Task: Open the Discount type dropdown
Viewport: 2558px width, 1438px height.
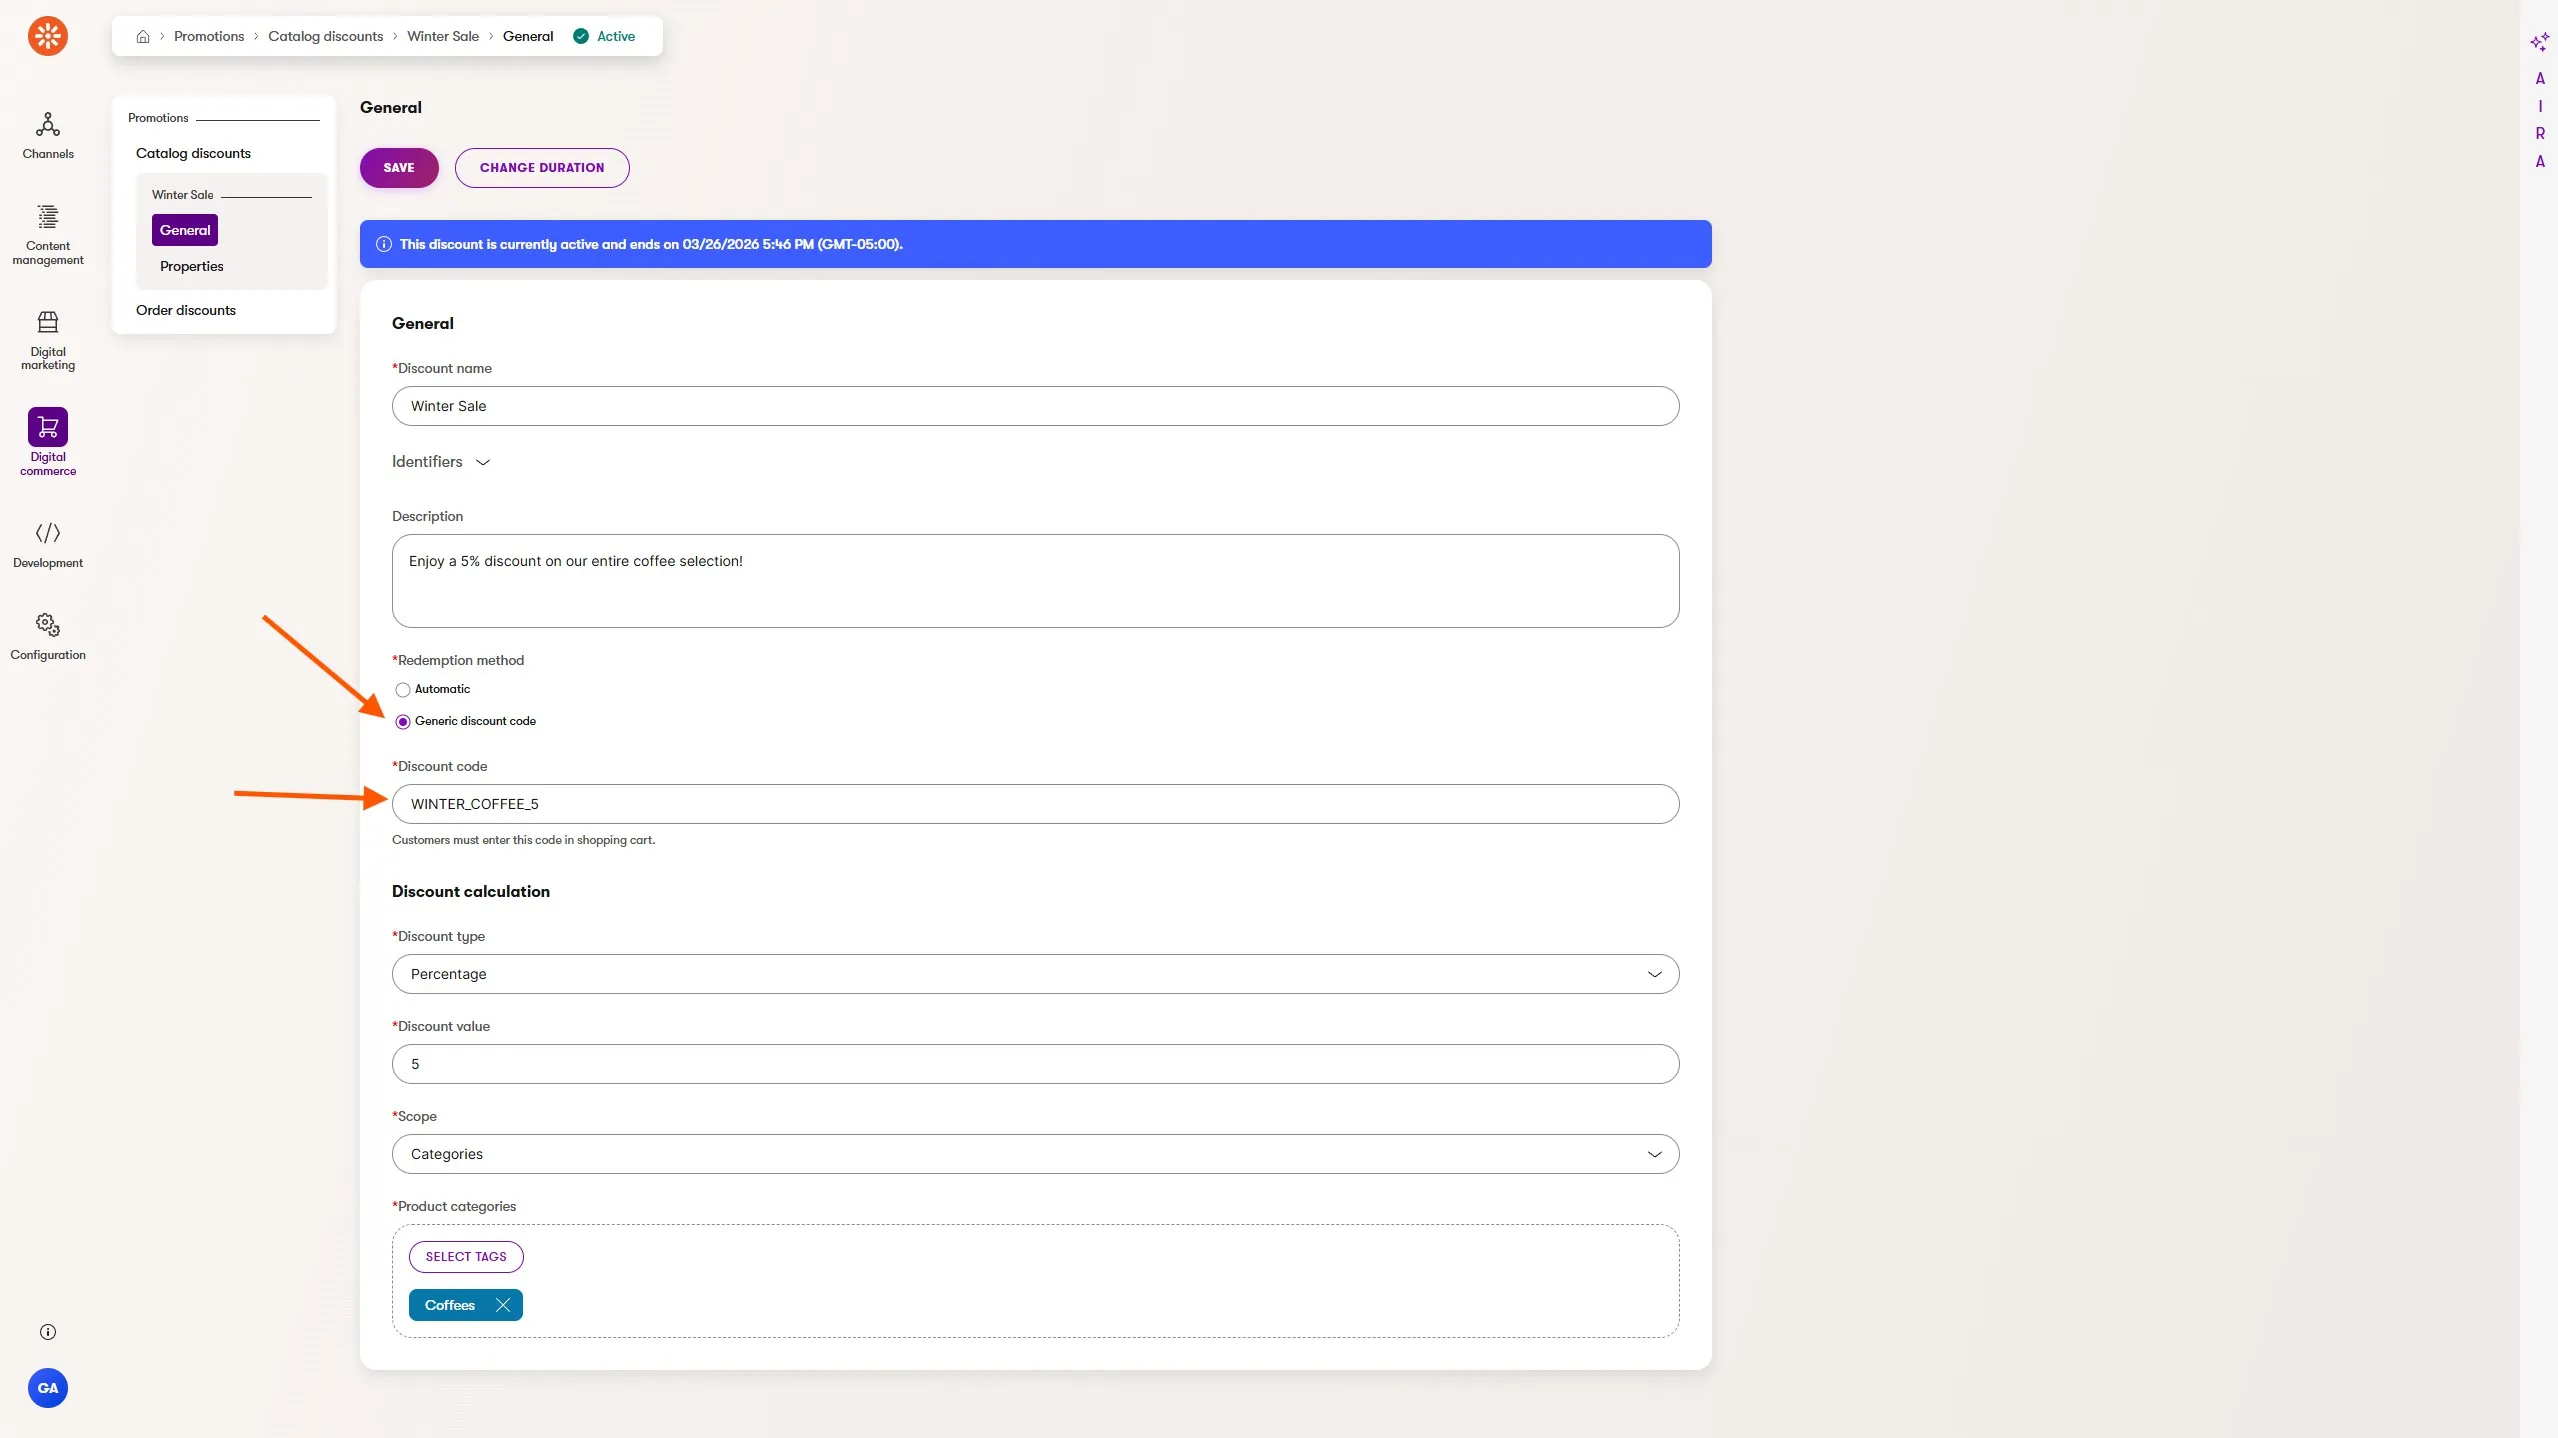Action: coord(1035,974)
